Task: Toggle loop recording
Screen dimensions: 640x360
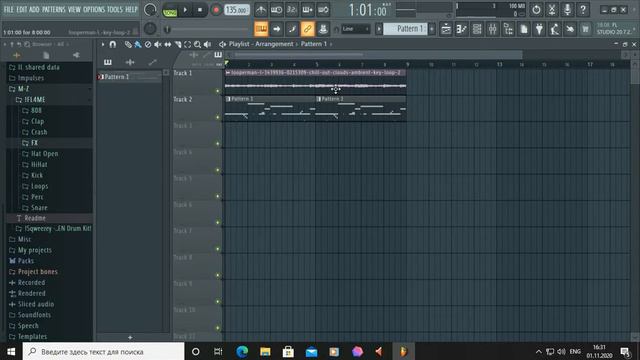Action: (x=323, y=10)
